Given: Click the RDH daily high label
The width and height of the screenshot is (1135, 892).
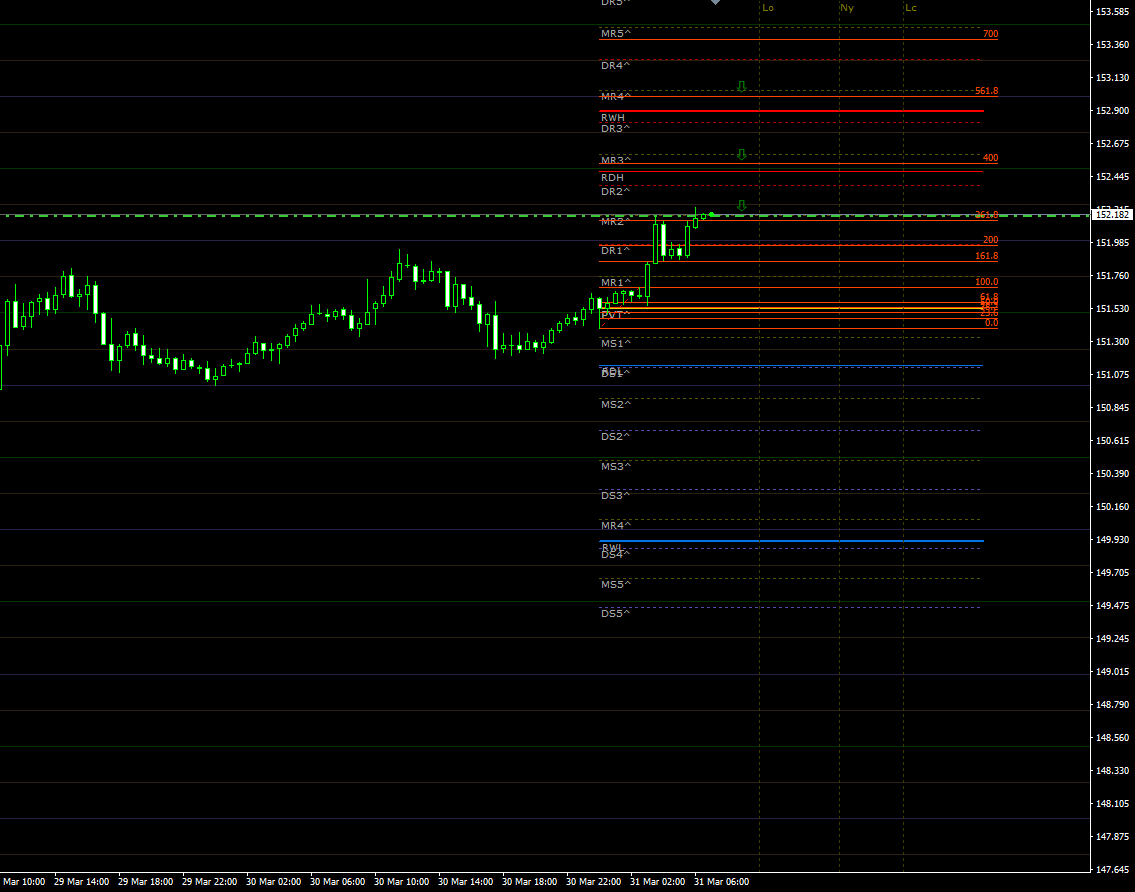Looking at the screenshot, I should click(612, 178).
